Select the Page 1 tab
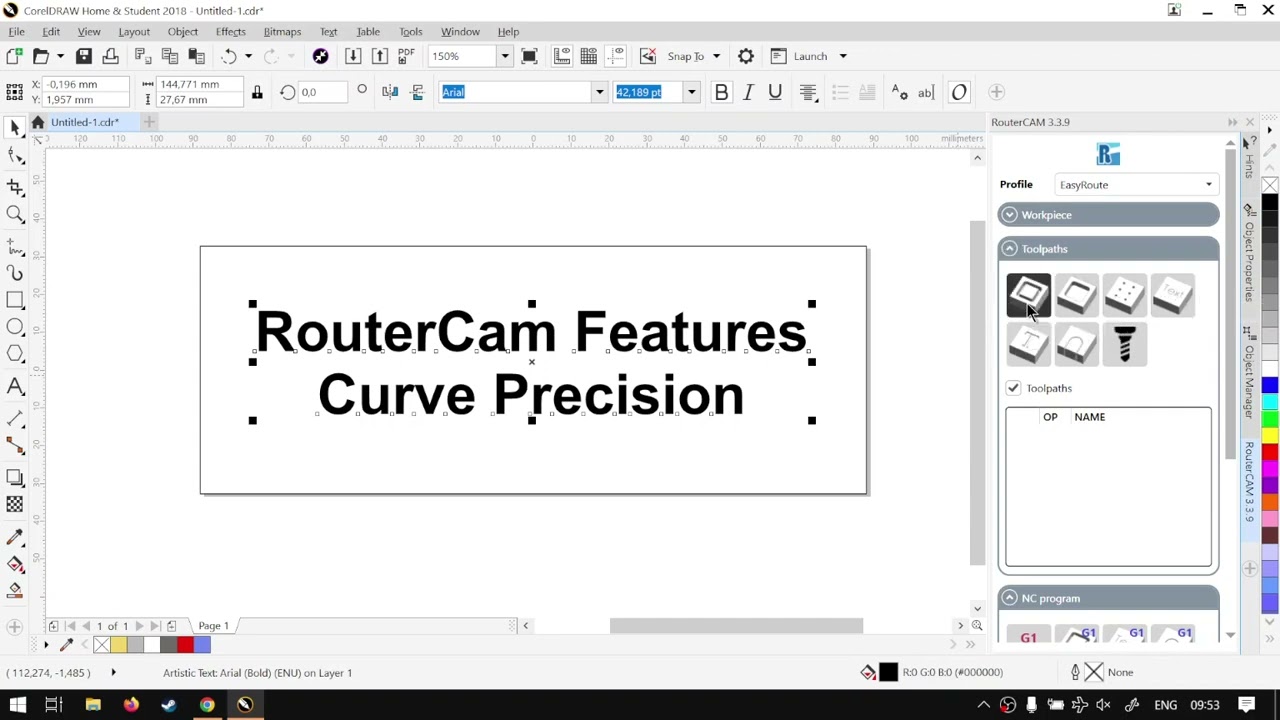This screenshot has width=1280, height=720. click(x=213, y=626)
